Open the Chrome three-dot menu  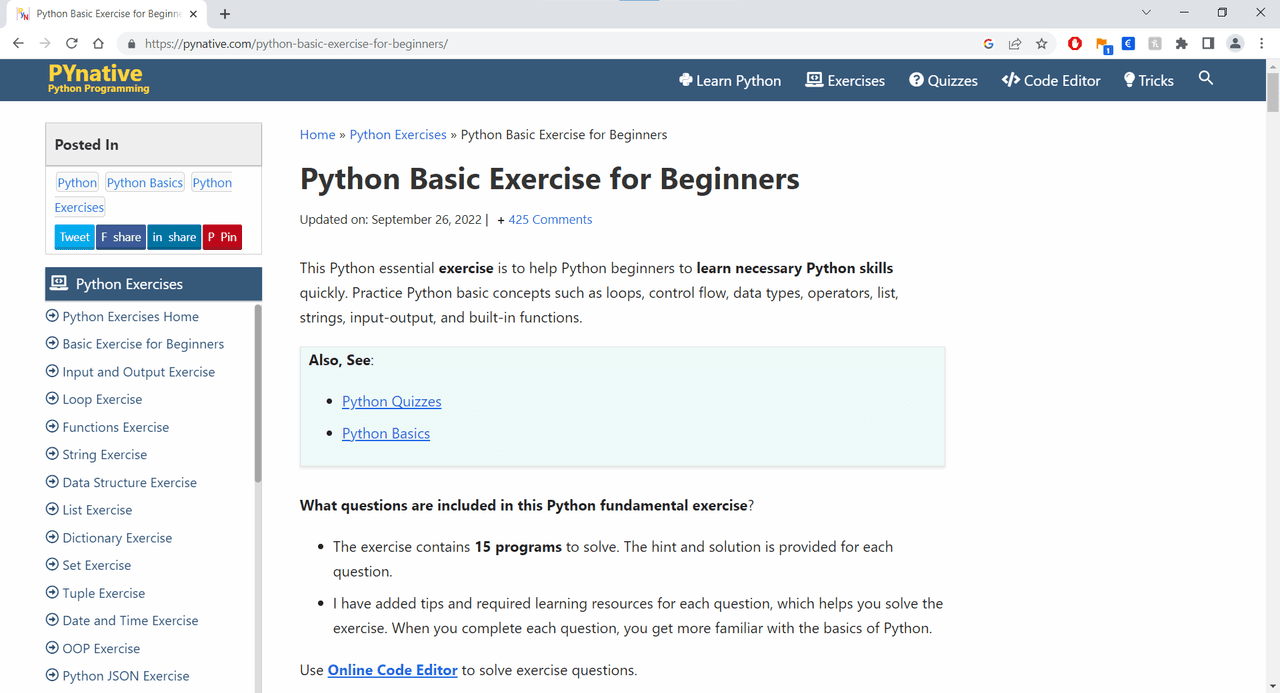pos(1262,44)
